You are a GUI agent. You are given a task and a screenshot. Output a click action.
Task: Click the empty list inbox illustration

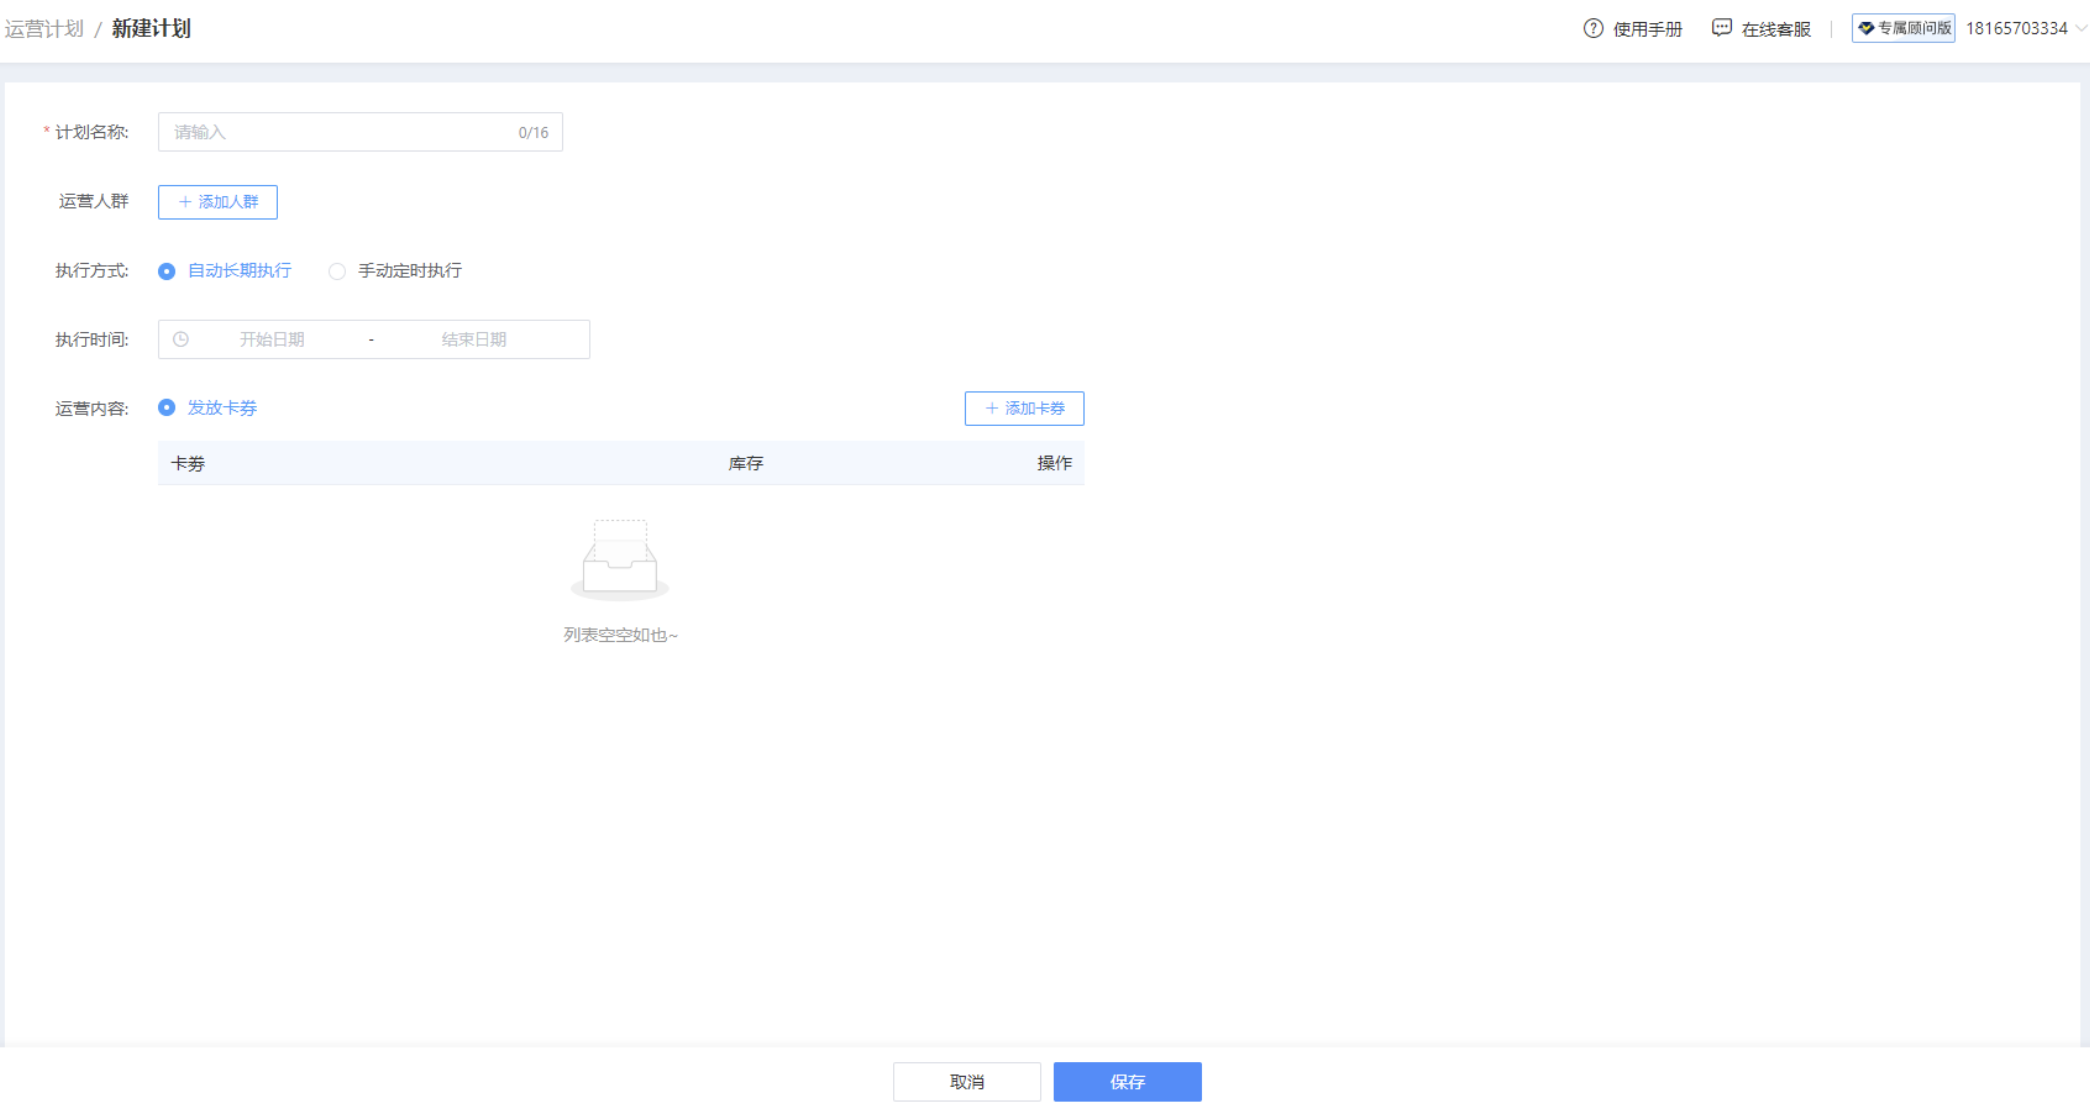620,560
